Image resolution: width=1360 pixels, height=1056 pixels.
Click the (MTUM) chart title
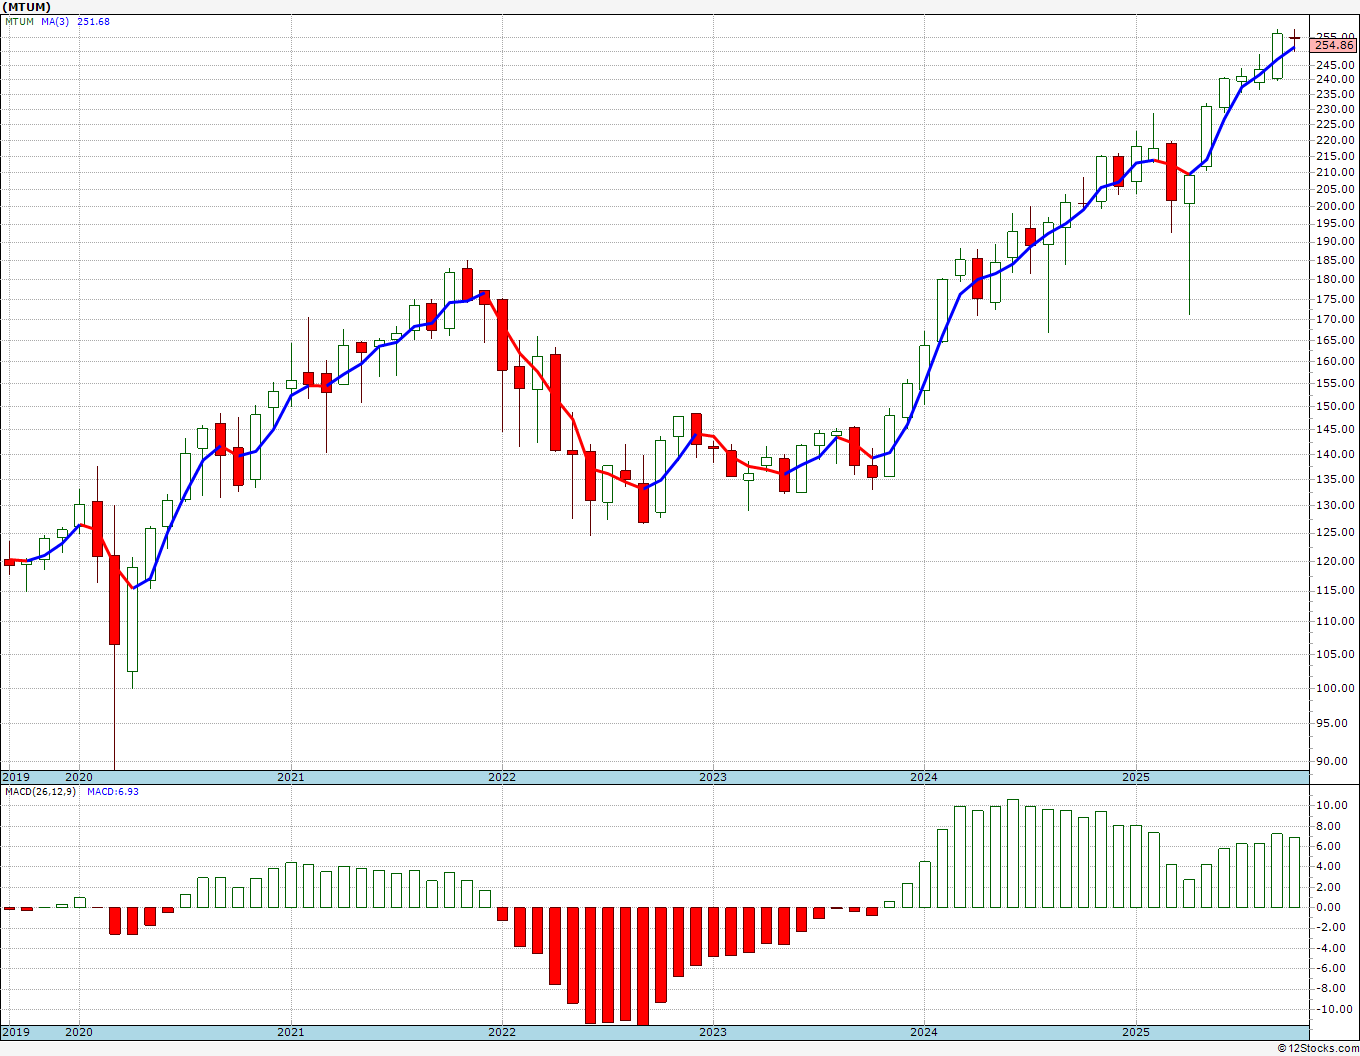pos(26,7)
